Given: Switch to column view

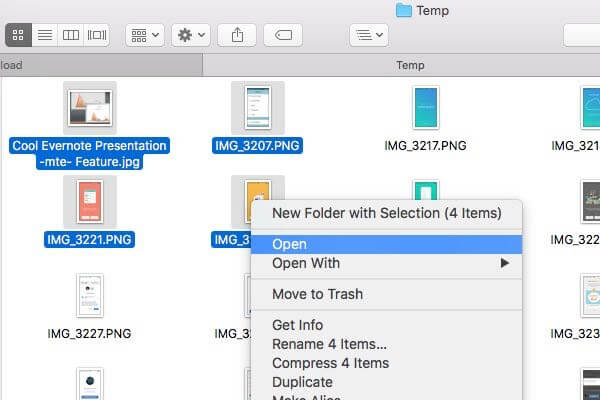Looking at the screenshot, I should point(71,35).
